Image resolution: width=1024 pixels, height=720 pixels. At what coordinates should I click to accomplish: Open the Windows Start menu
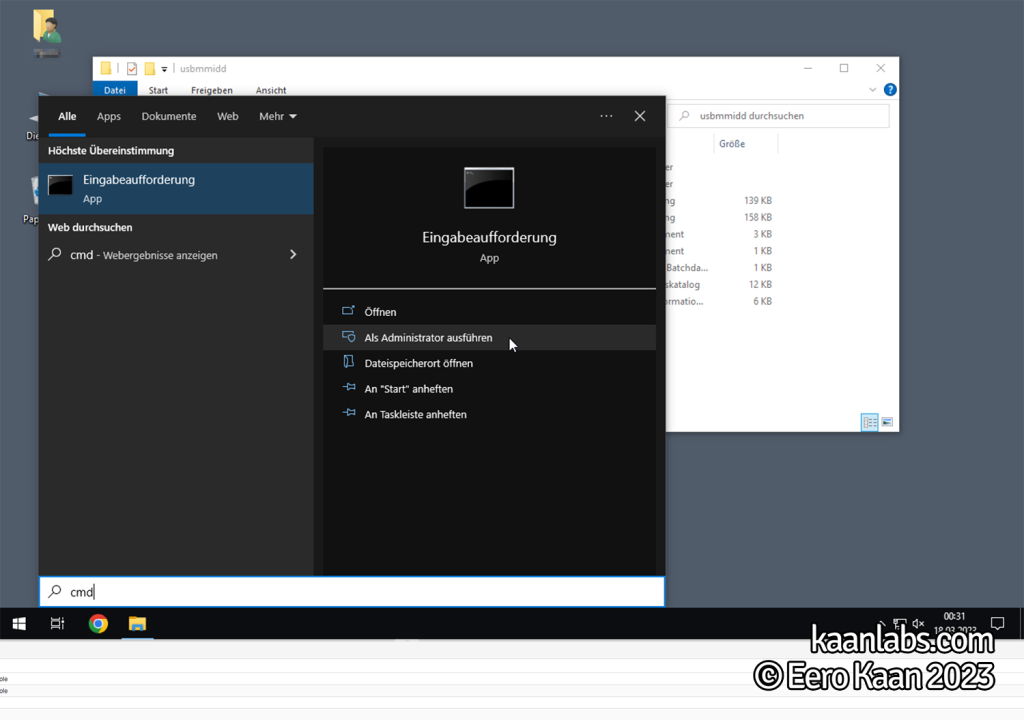(19, 624)
